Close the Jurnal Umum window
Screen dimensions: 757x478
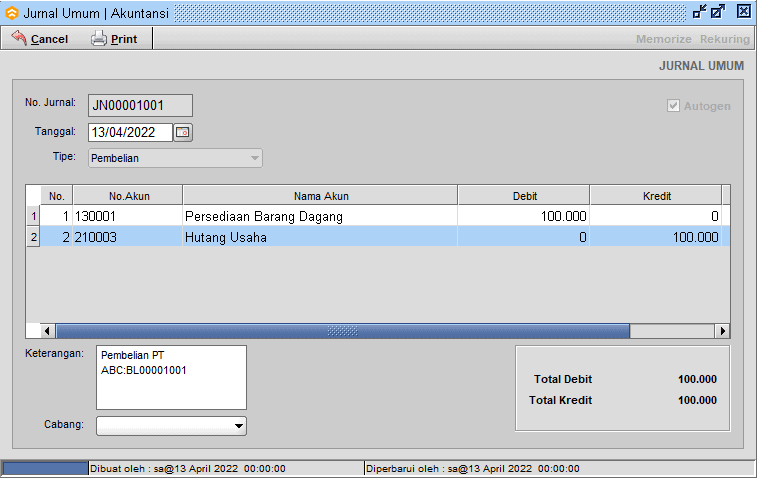pos(744,12)
